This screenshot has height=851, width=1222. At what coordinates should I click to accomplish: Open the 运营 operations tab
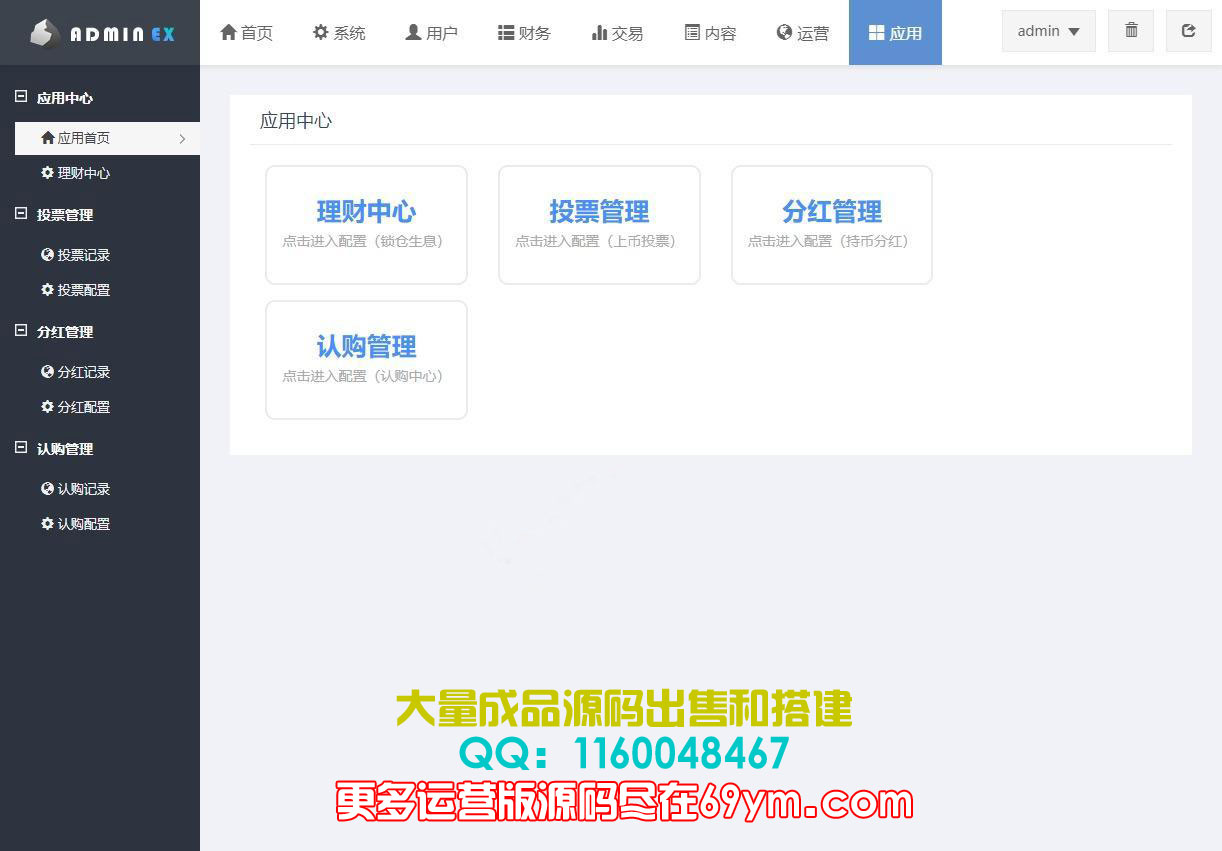(x=802, y=33)
